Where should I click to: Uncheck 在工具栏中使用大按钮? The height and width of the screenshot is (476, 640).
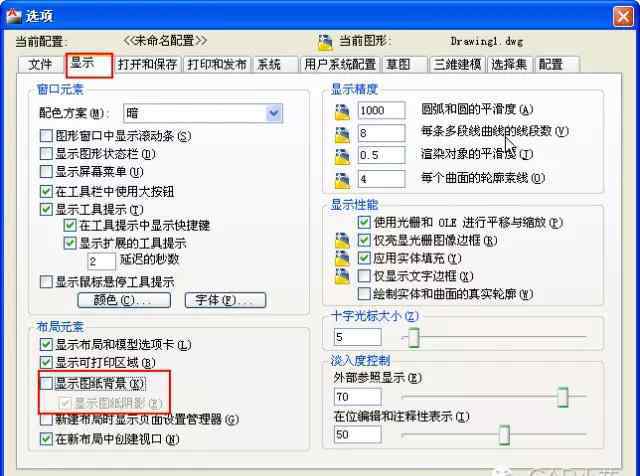click(46, 191)
